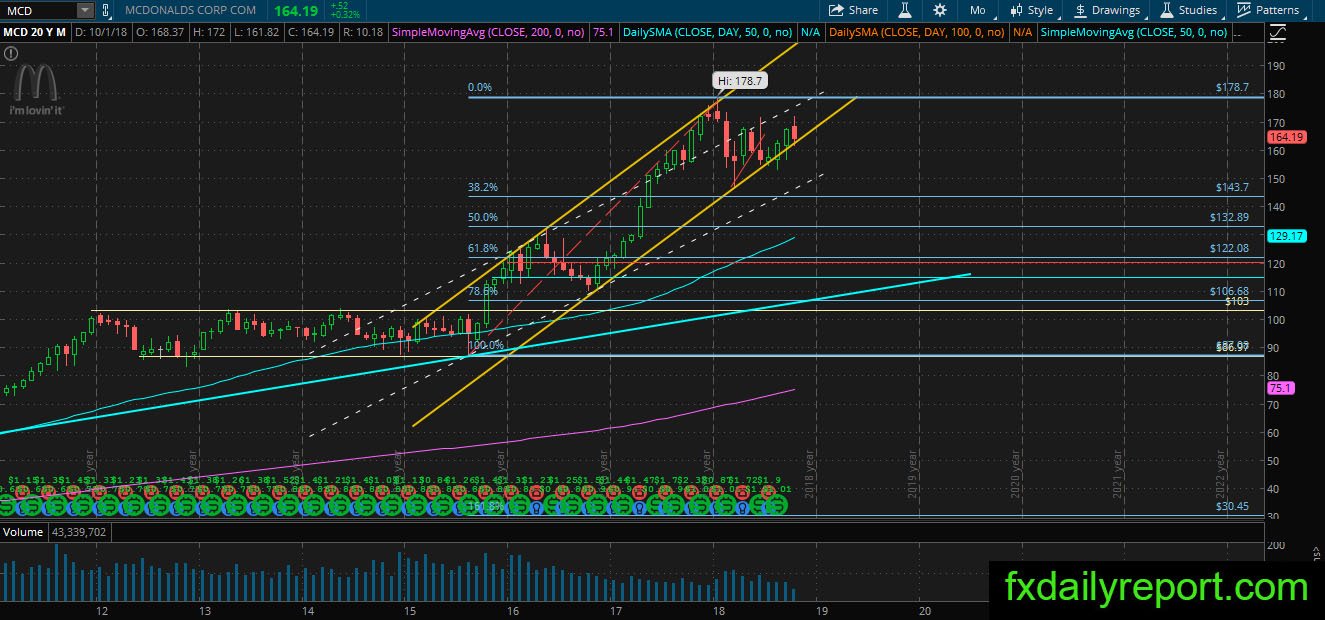The width and height of the screenshot is (1325, 620).
Task: Click the Hi: 178.7 price bubble
Action: tap(739, 79)
